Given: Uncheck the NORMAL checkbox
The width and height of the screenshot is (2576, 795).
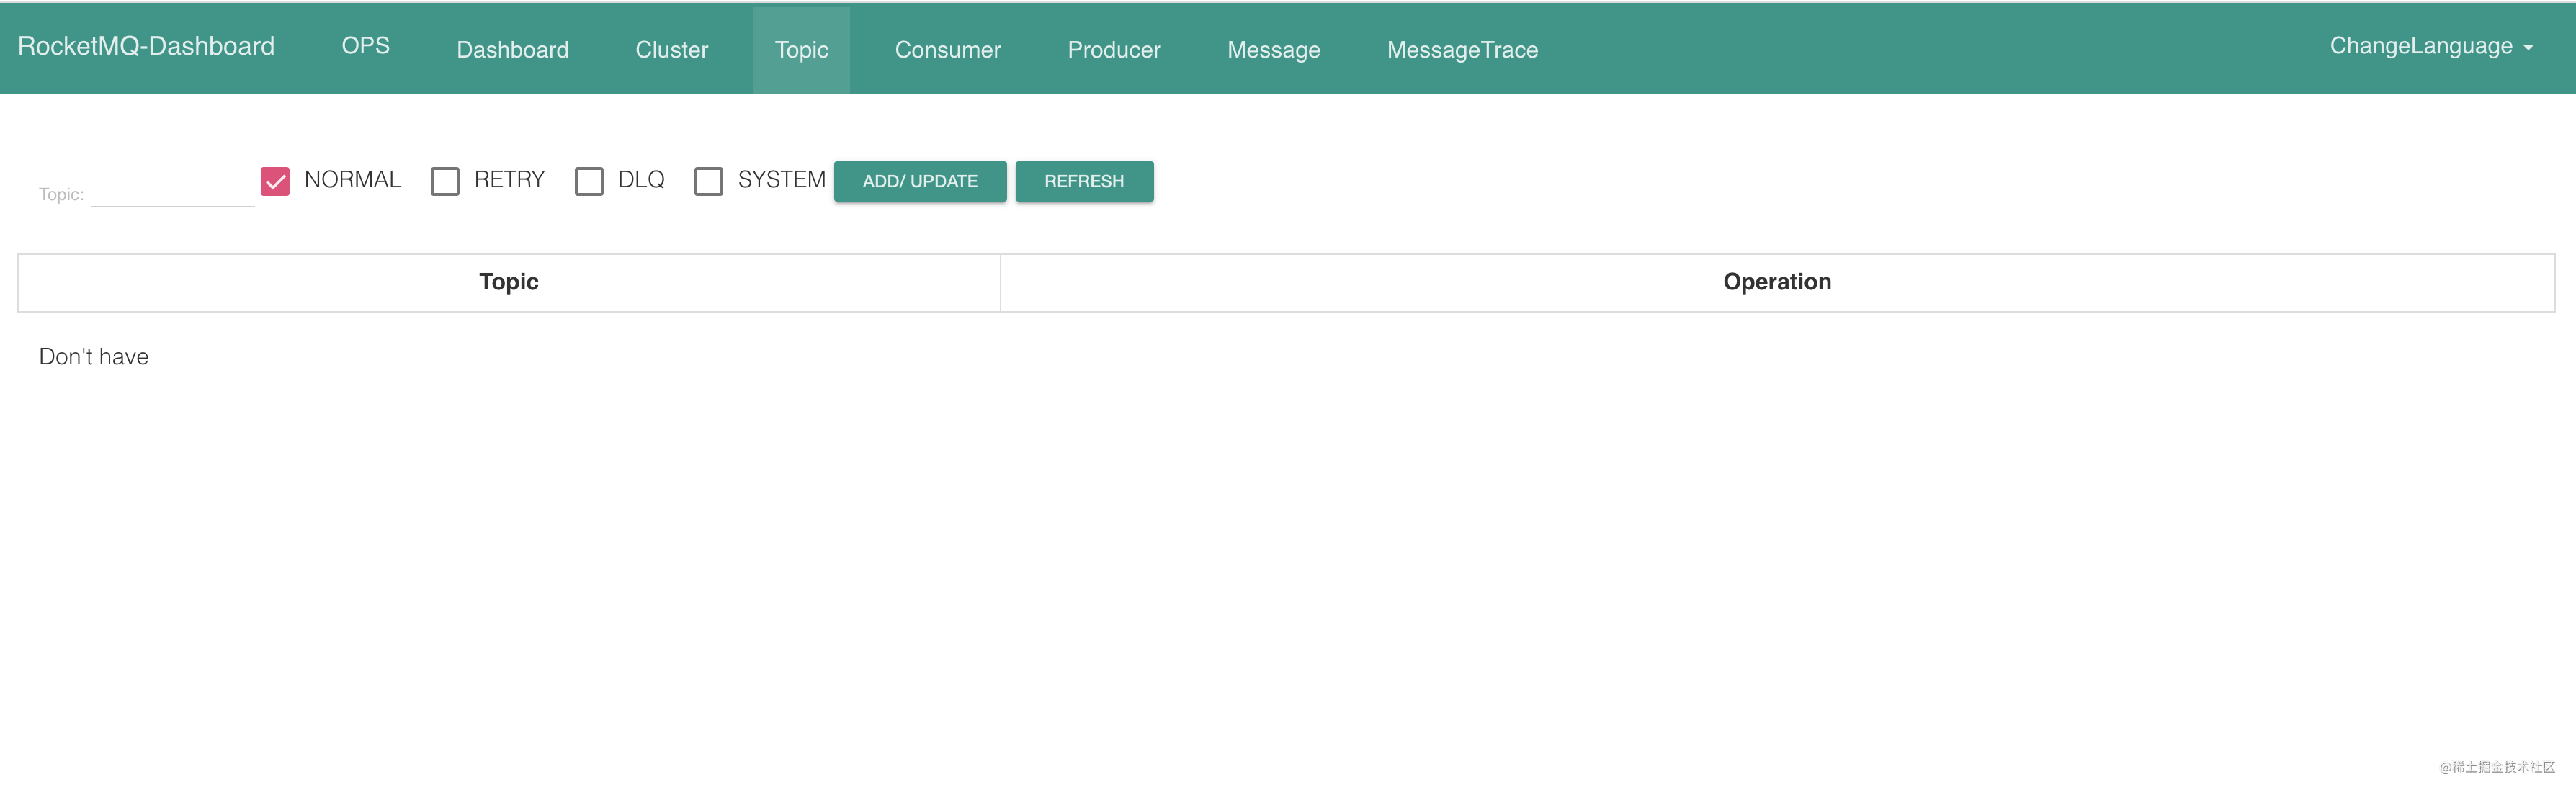Looking at the screenshot, I should (275, 181).
